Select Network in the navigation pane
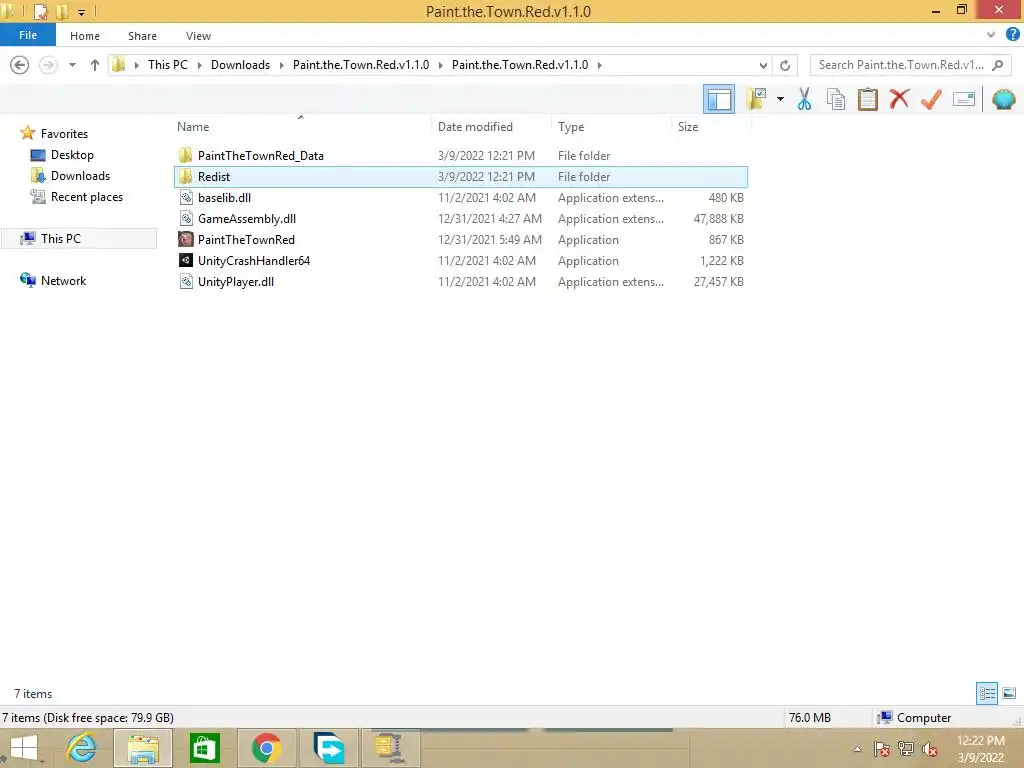This screenshot has height=768, width=1024. pyautogui.click(x=63, y=281)
